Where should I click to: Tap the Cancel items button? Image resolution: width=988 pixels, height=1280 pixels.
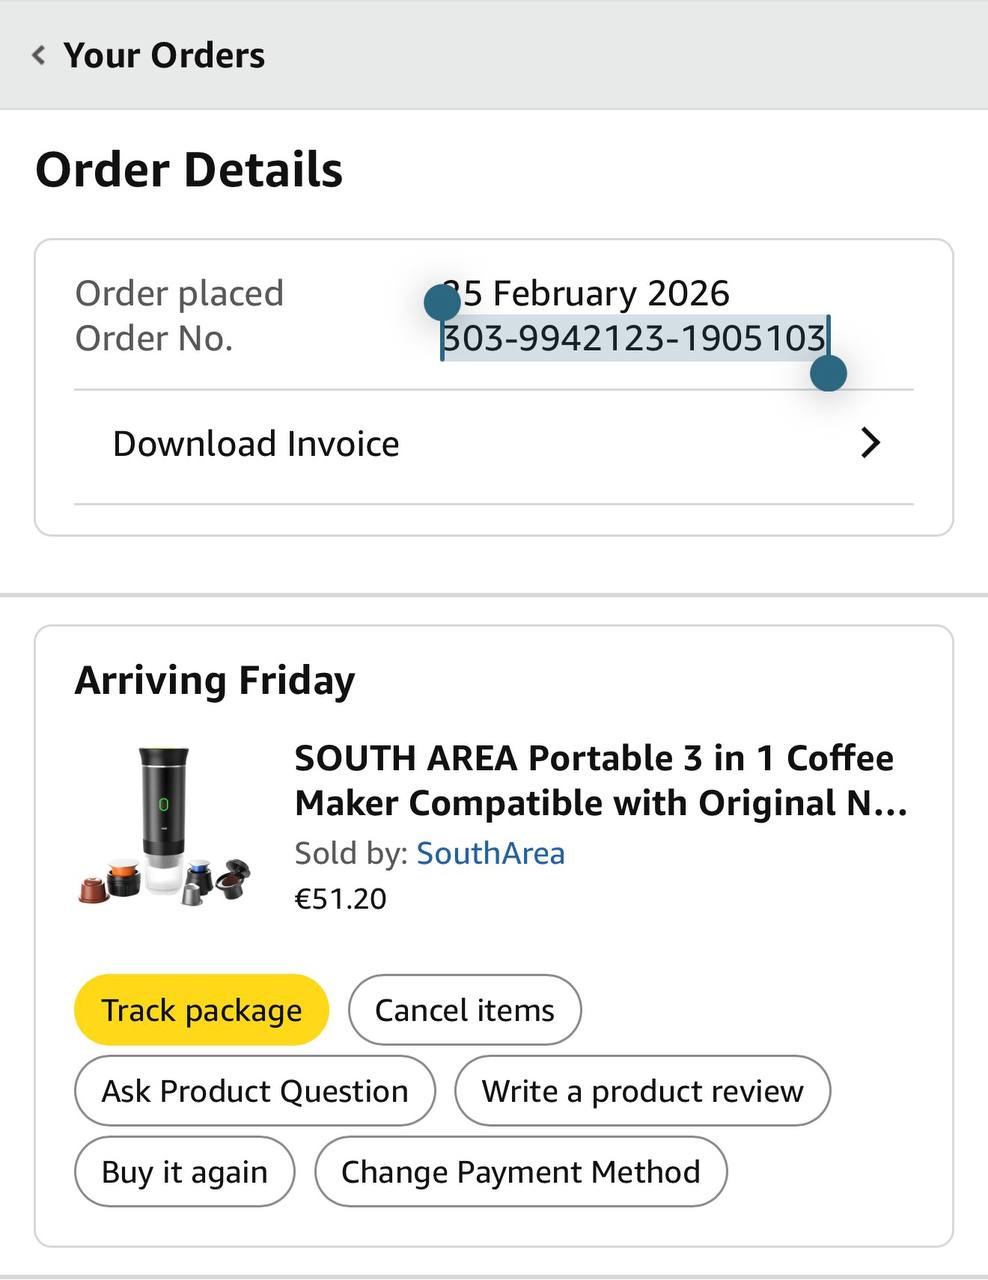tap(464, 1010)
